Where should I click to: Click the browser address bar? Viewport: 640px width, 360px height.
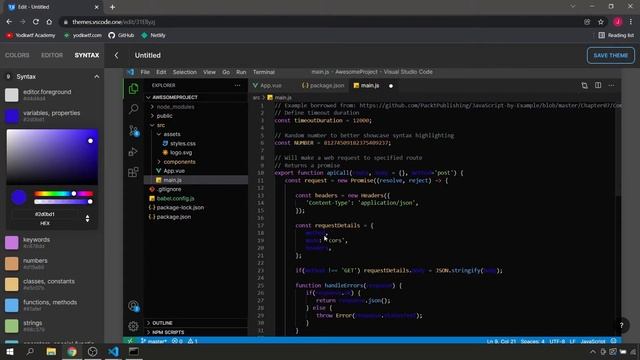(x=318, y=22)
